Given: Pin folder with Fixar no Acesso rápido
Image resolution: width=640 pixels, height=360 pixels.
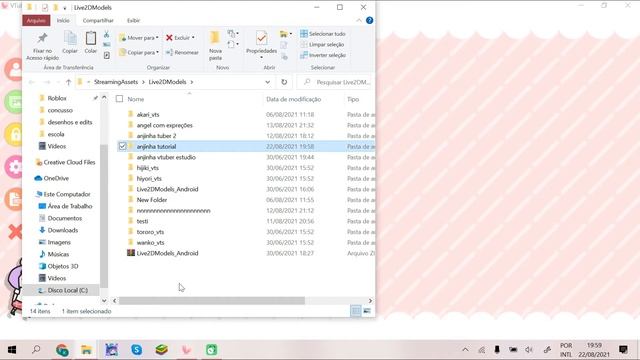Looking at the screenshot, I should point(42,47).
